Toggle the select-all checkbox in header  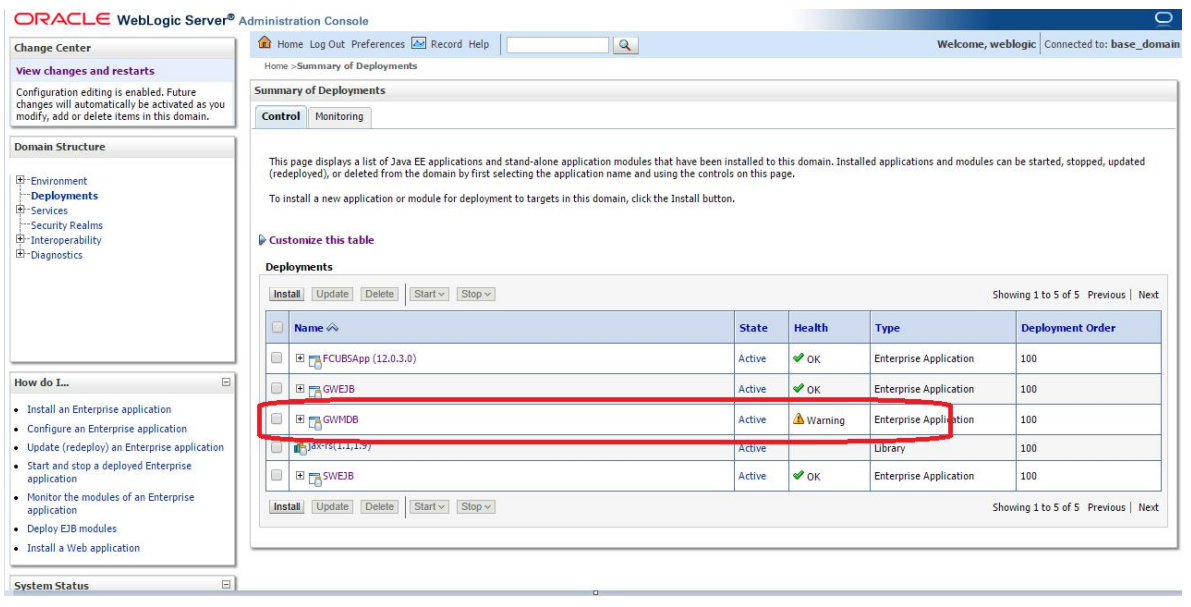(277, 327)
